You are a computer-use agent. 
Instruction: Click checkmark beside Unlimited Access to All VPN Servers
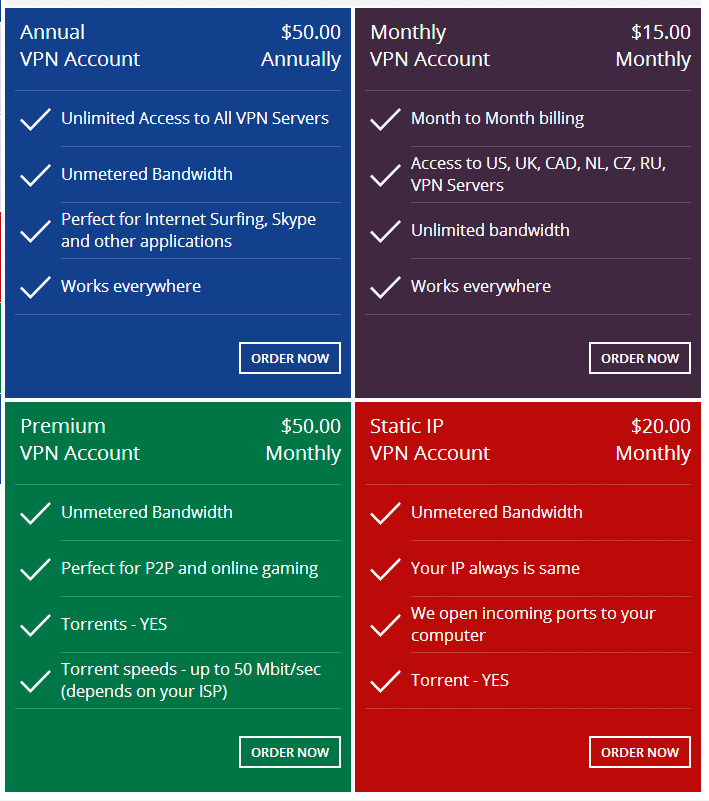click(x=35, y=119)
